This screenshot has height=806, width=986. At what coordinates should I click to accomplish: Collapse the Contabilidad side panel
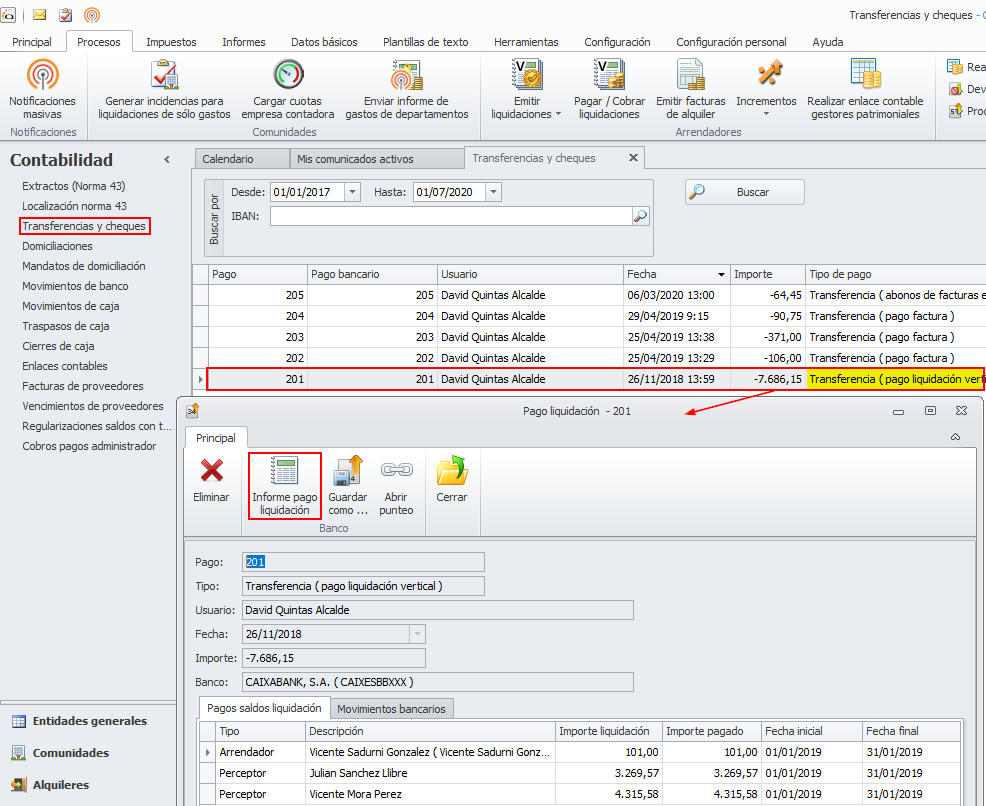click(167, 160)
